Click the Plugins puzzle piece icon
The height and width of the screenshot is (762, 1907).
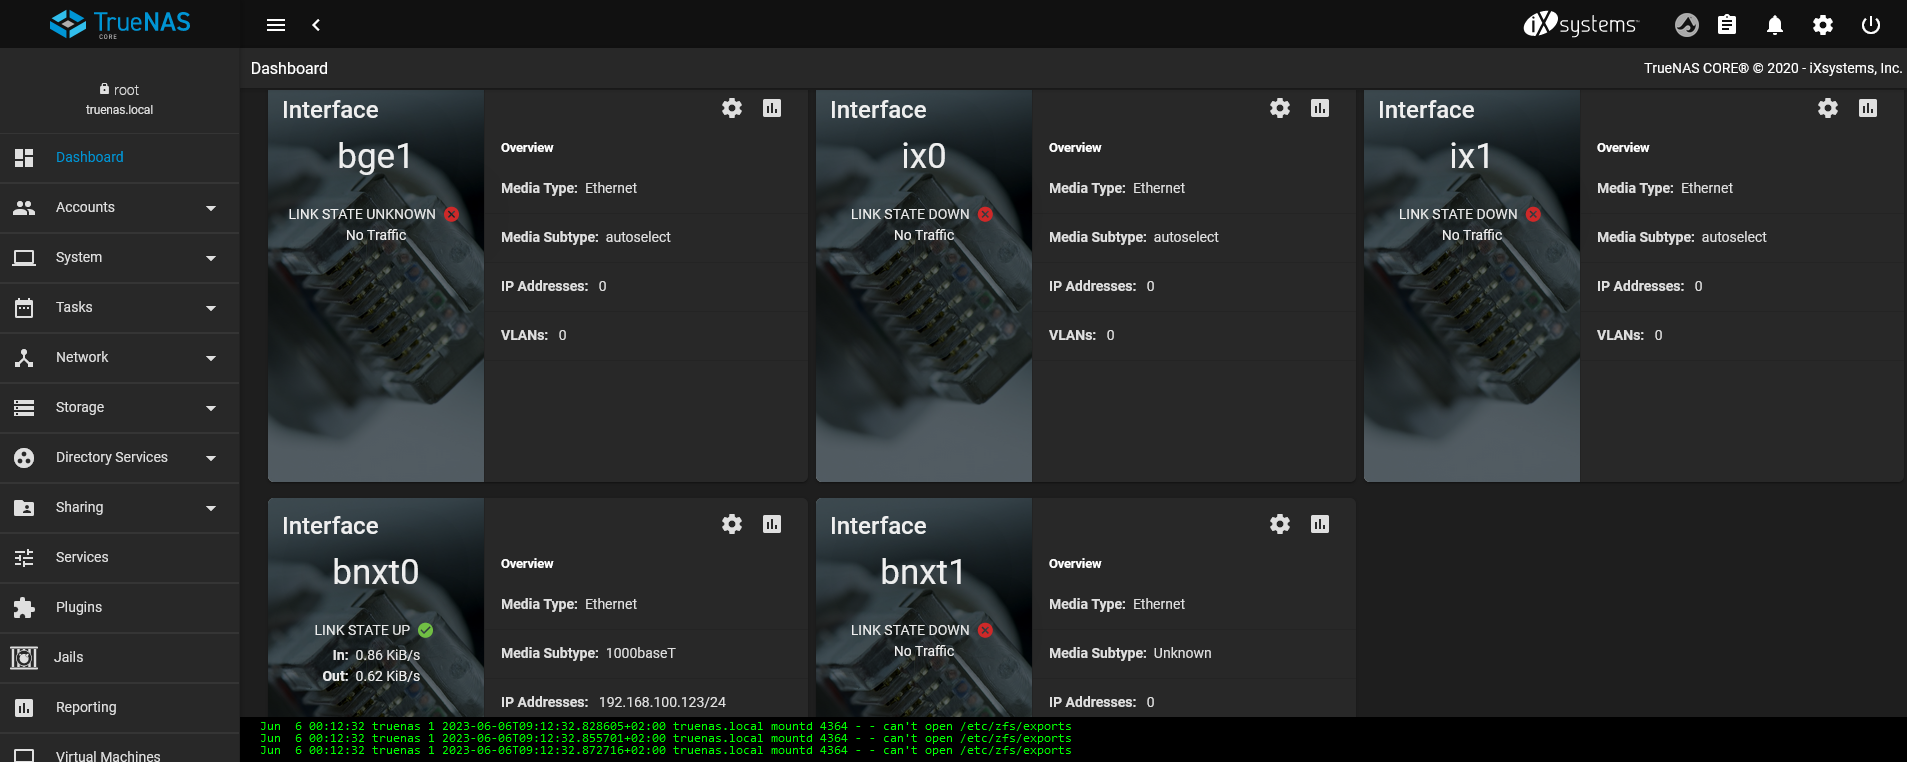[x=24, y=608]
